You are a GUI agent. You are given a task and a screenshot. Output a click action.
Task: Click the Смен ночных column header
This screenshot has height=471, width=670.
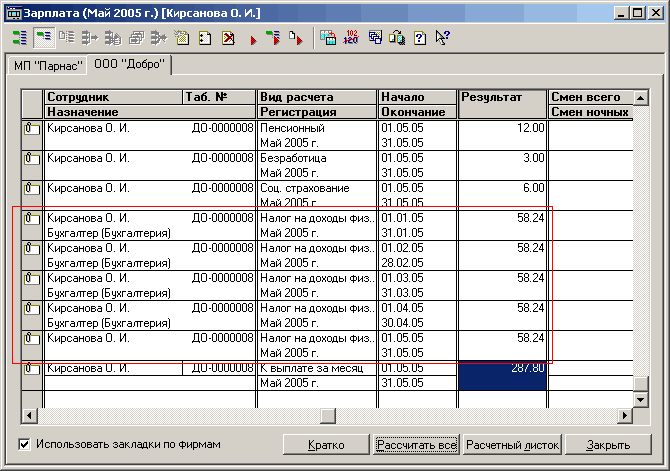[x=591, y=112]
